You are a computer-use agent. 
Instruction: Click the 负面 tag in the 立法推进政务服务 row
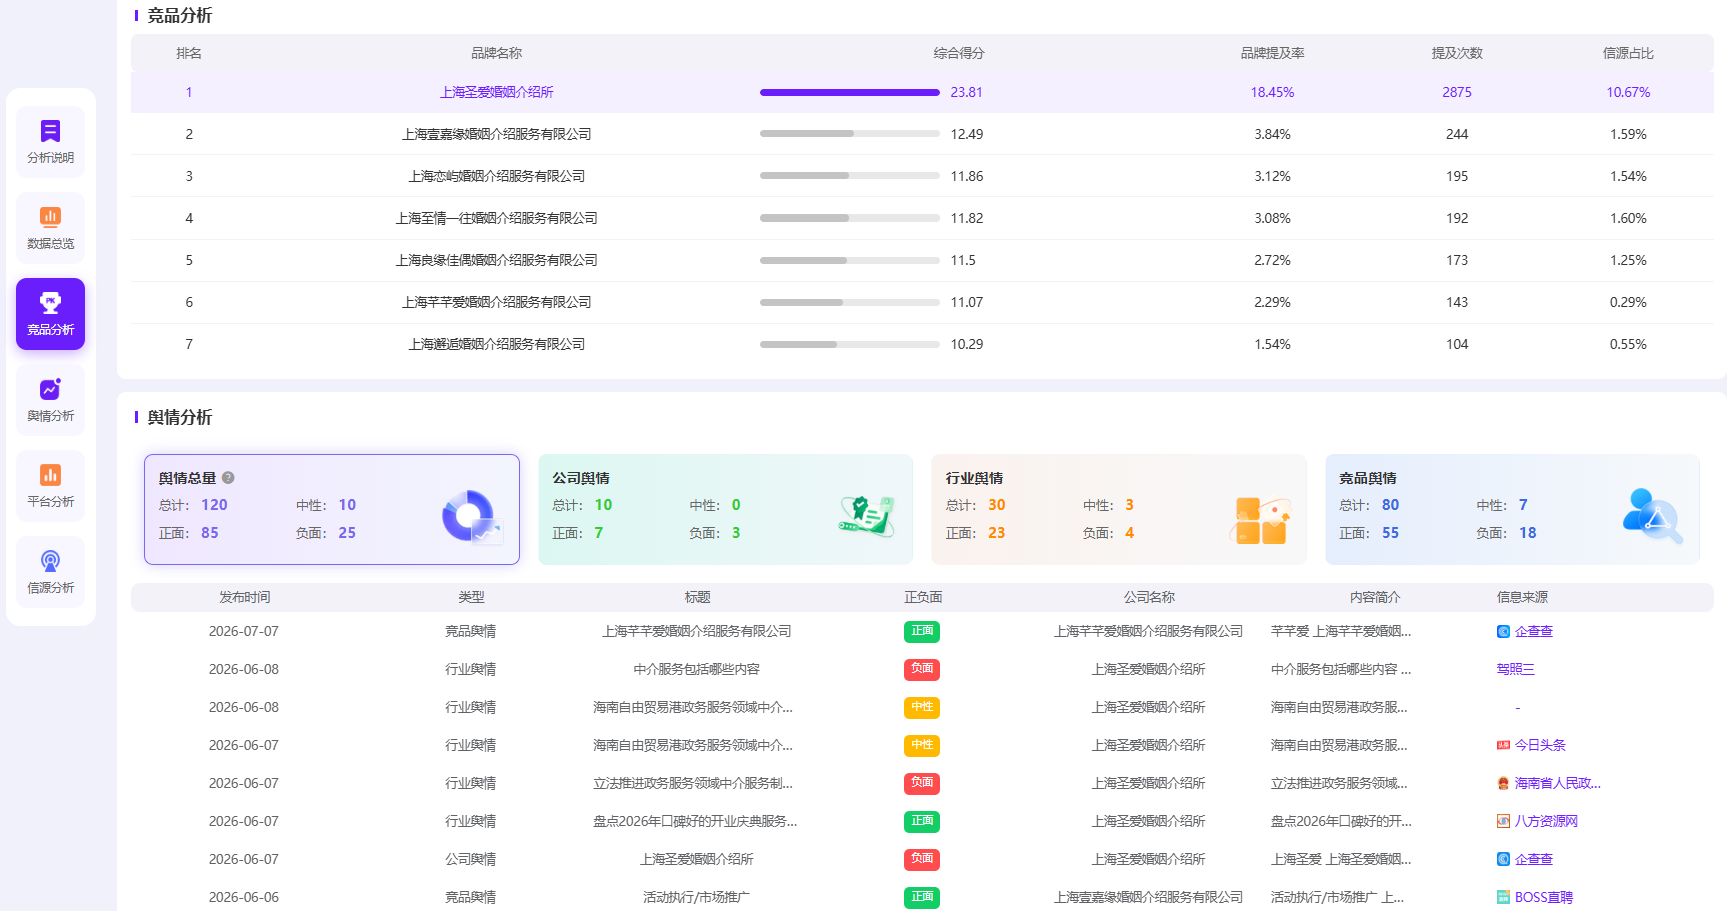click(x=922, y=783)
